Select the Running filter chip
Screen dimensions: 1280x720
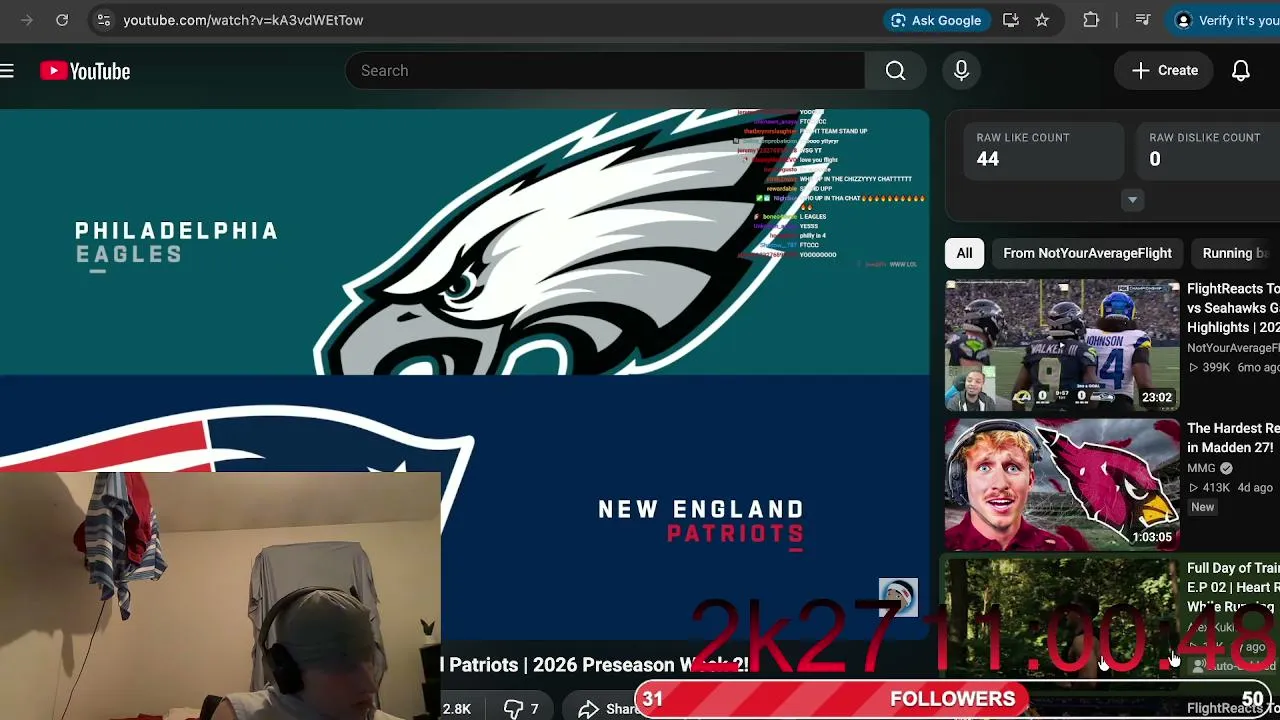[1235, 253]
